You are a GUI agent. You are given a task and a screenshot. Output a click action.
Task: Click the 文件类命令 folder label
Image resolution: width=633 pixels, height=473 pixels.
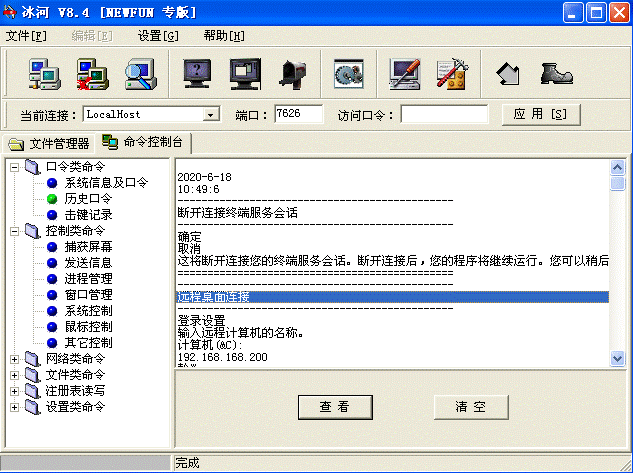click(x=75, y=375)
